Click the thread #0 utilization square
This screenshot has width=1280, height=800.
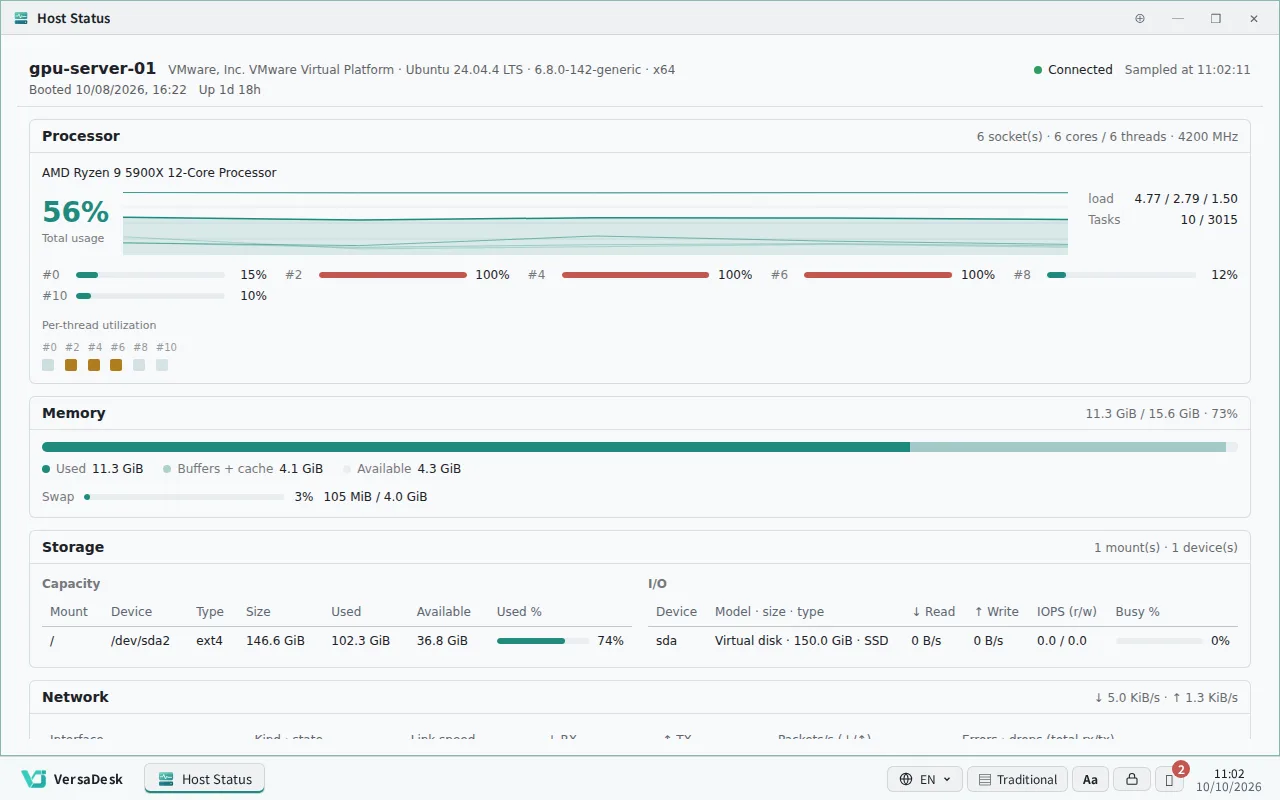click(48, 365)
